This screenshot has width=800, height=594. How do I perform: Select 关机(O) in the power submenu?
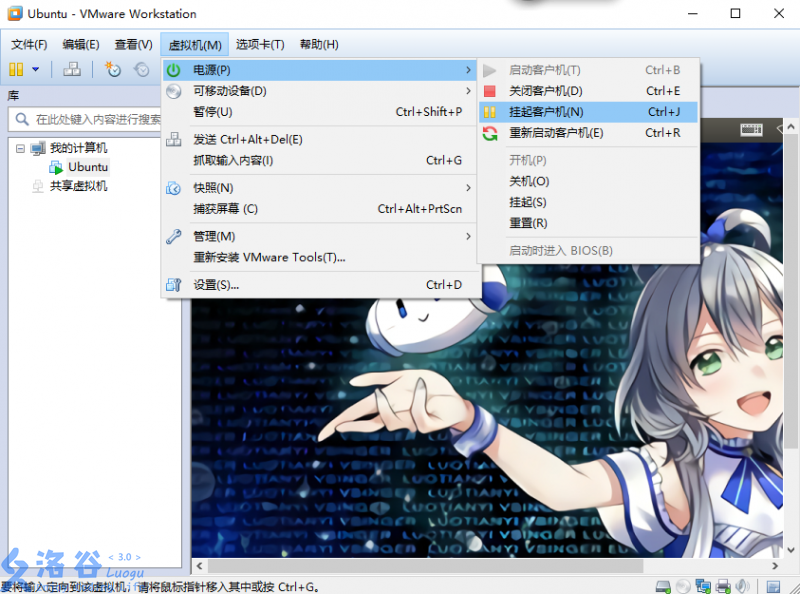[588, 181]
